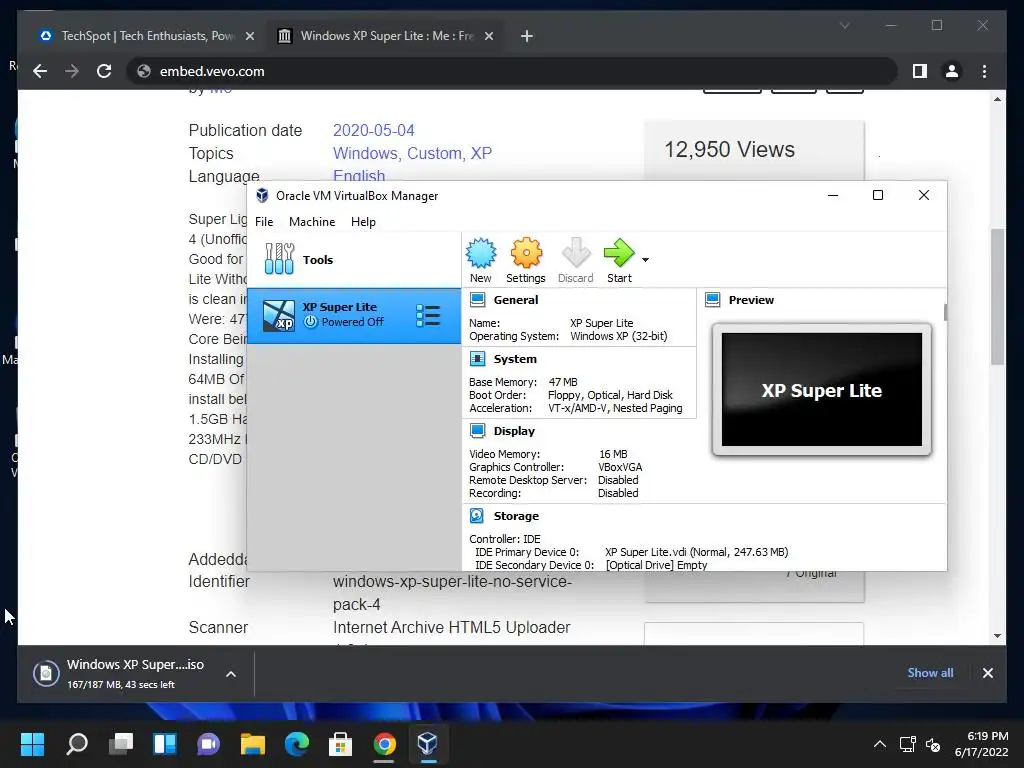Click the New virtual machine icon
The height and width of the screenshot is (768, 1024).
click(481, 260)
